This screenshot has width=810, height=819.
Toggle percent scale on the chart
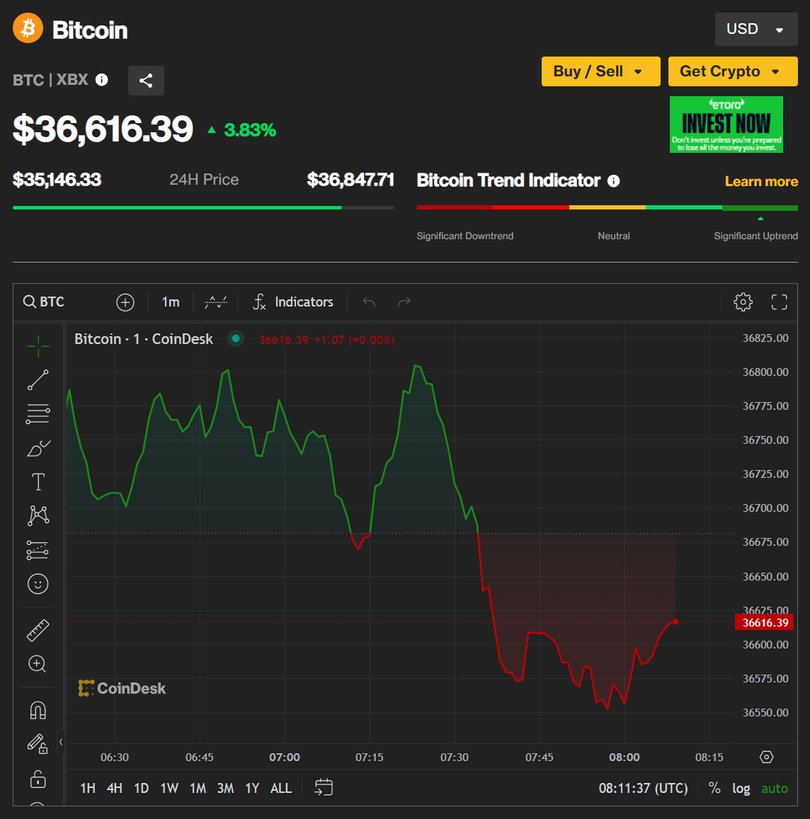pyautogui.click(x=714, y=788)
